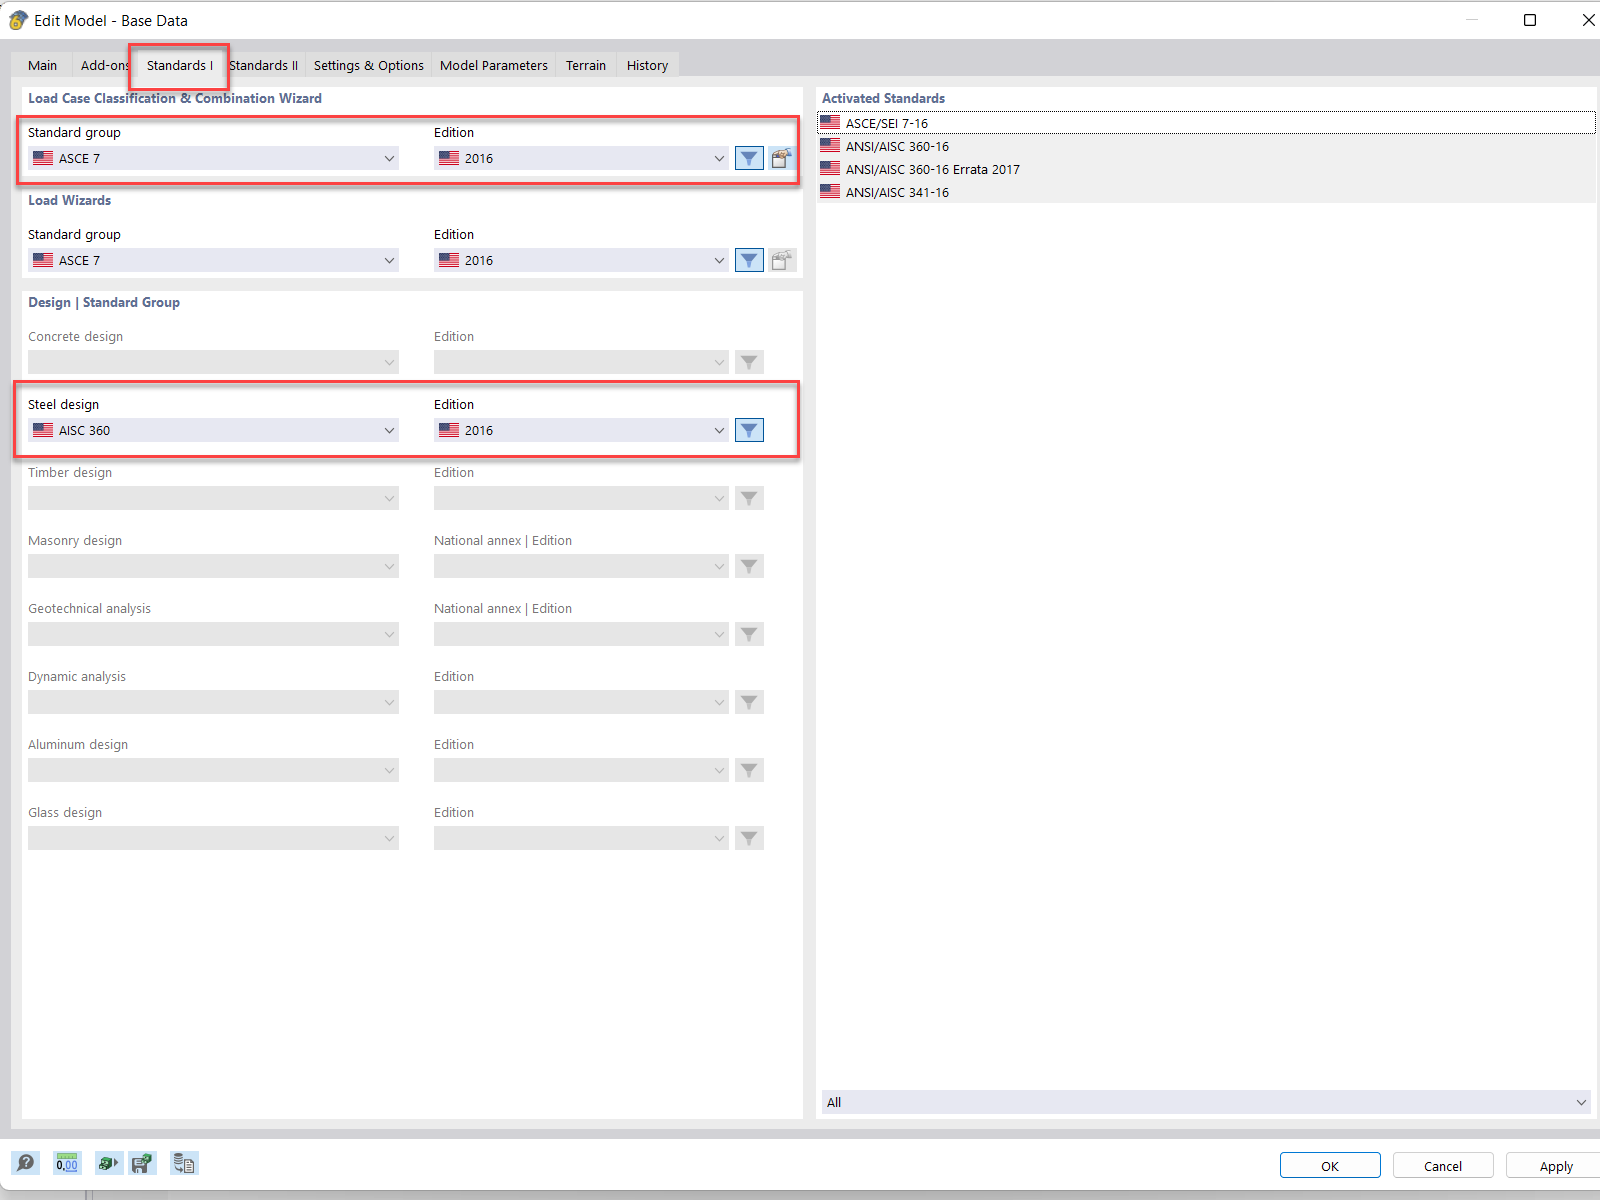Open Combination Wizard Edition 2016 dropdown
The image size is (1600, 1200).
[581, 158]
